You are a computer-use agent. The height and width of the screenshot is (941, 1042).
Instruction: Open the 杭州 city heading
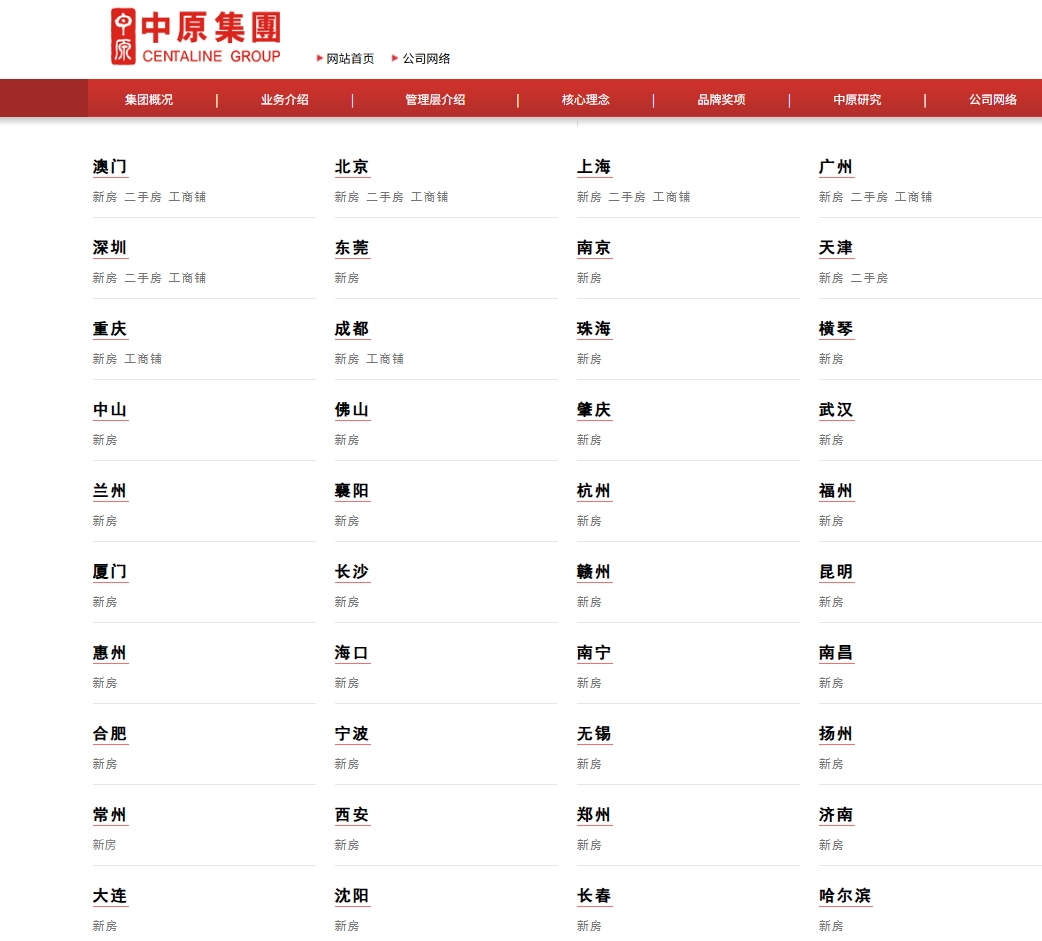[x=593, y=491]
